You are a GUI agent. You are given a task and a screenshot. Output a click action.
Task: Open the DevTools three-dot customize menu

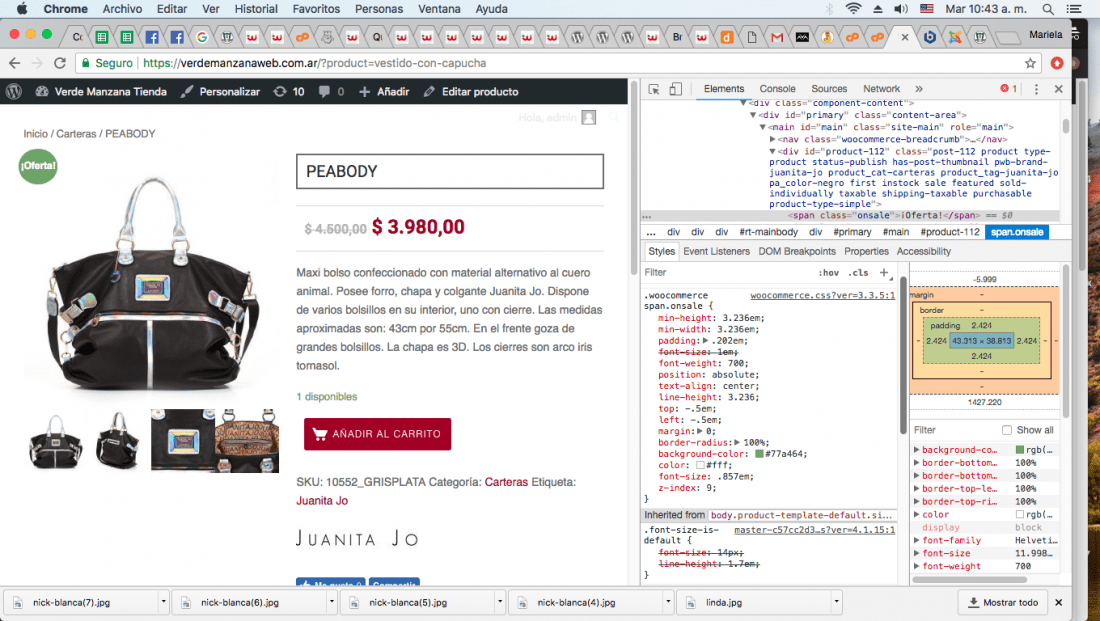coord(1036,89)
